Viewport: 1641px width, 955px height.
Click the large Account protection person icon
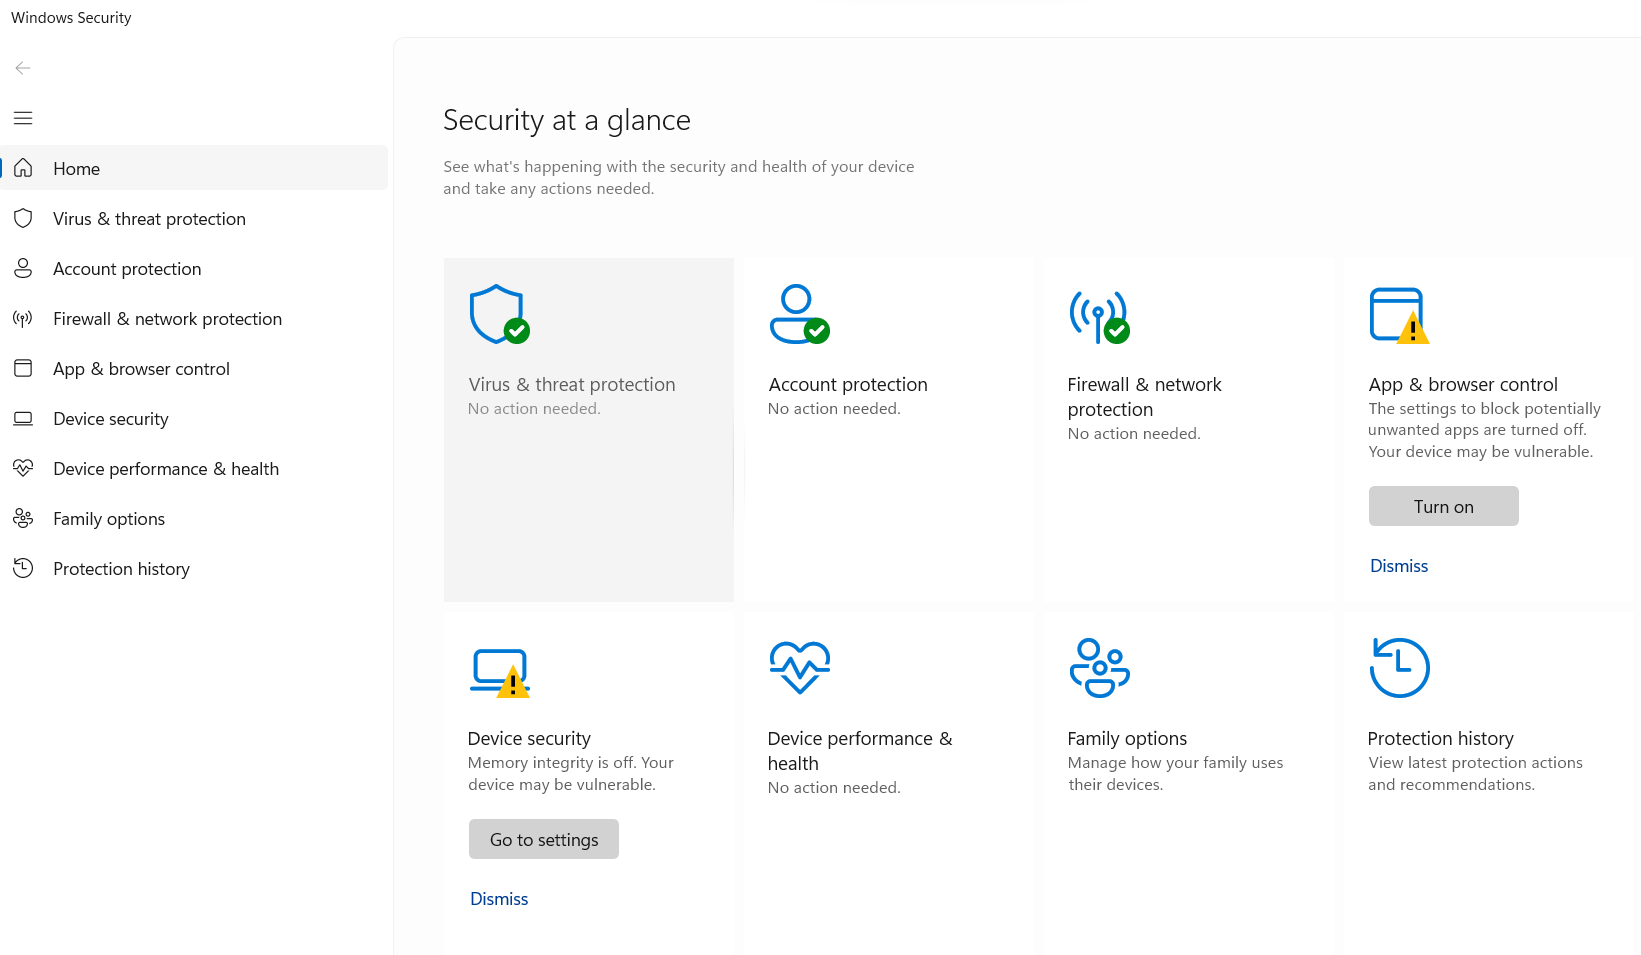click(799, 315)
